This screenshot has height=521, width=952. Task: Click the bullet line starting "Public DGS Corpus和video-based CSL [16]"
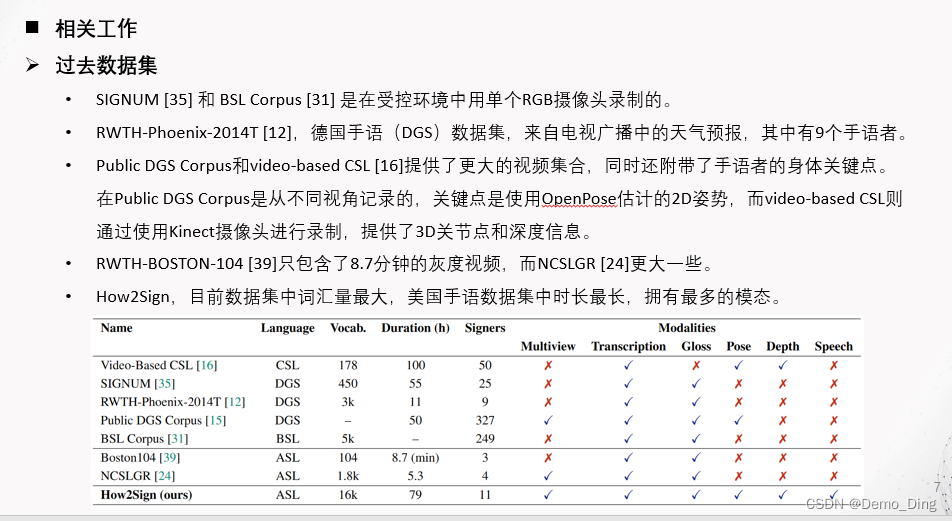pos(492,165)
